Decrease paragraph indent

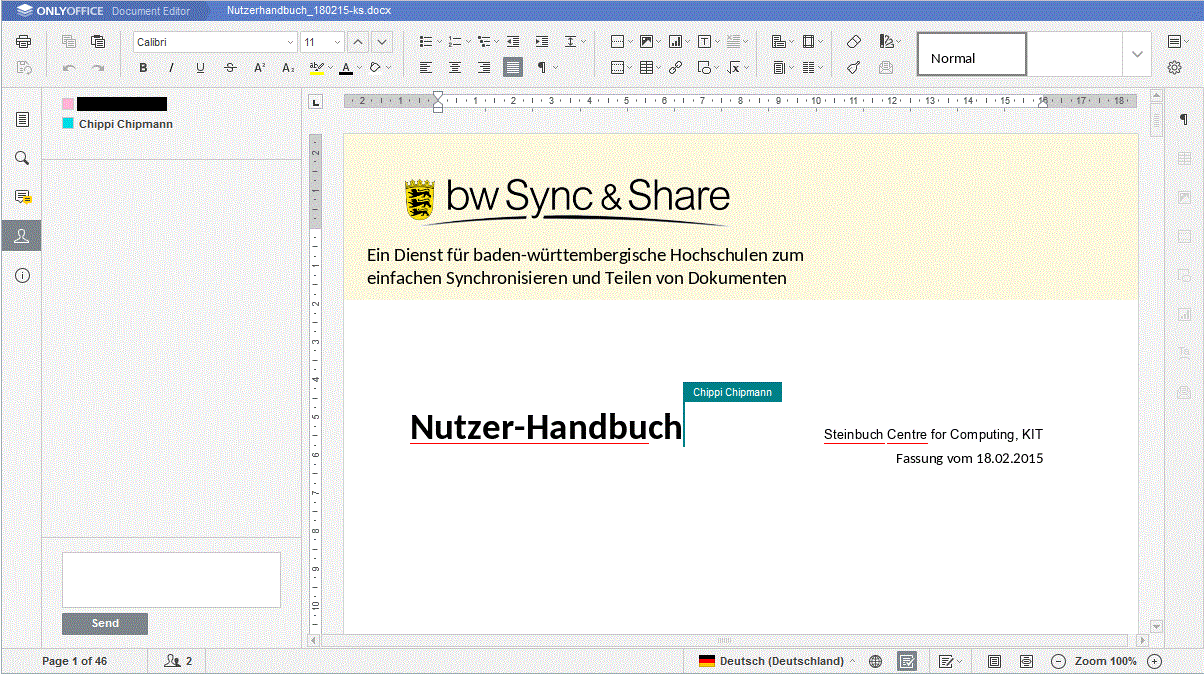tap(513, 41)
